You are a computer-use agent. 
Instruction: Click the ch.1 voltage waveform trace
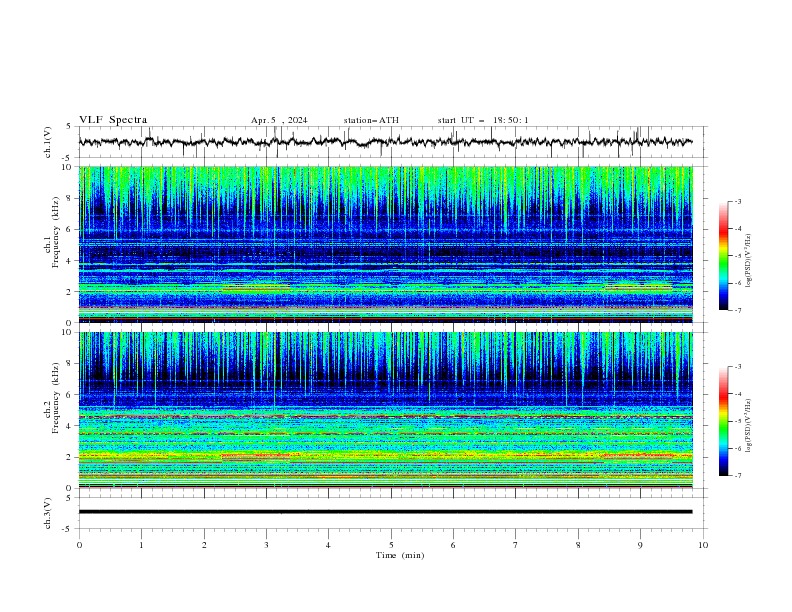(385, 142)
